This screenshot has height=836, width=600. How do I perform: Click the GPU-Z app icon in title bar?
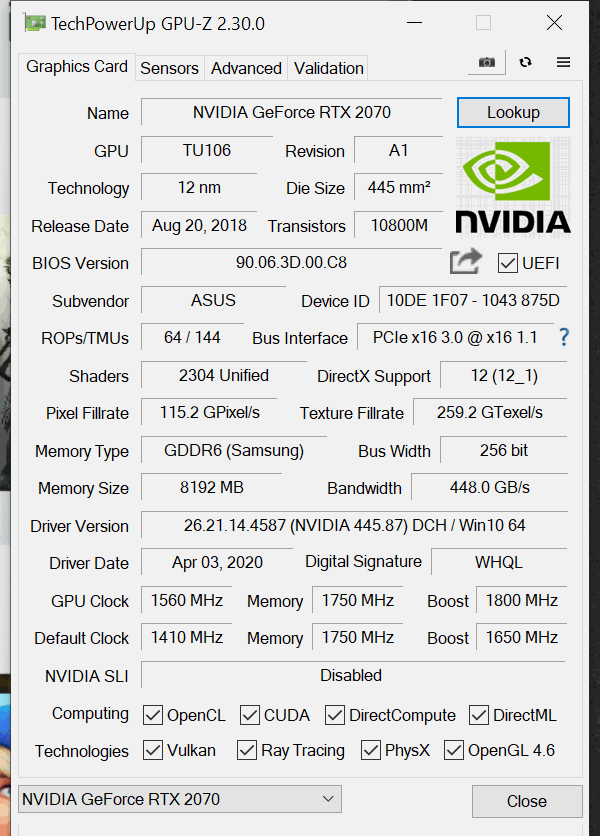click(35, 23)
